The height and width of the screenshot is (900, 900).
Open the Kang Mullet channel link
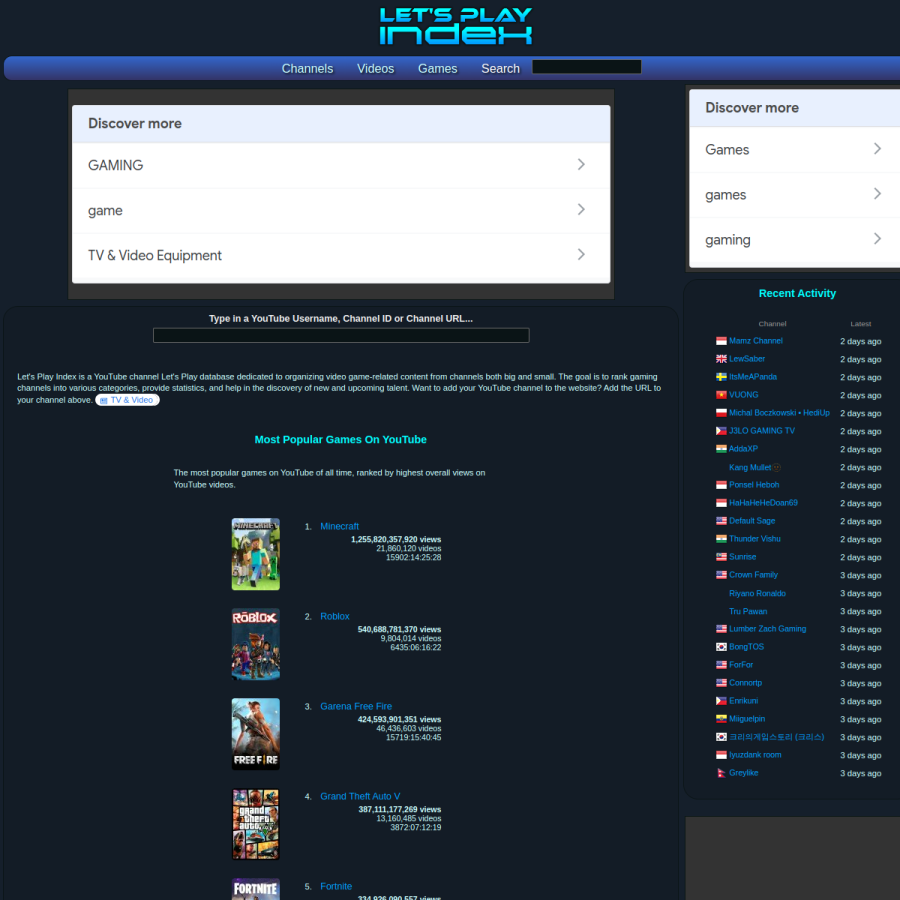click(754, 467)
